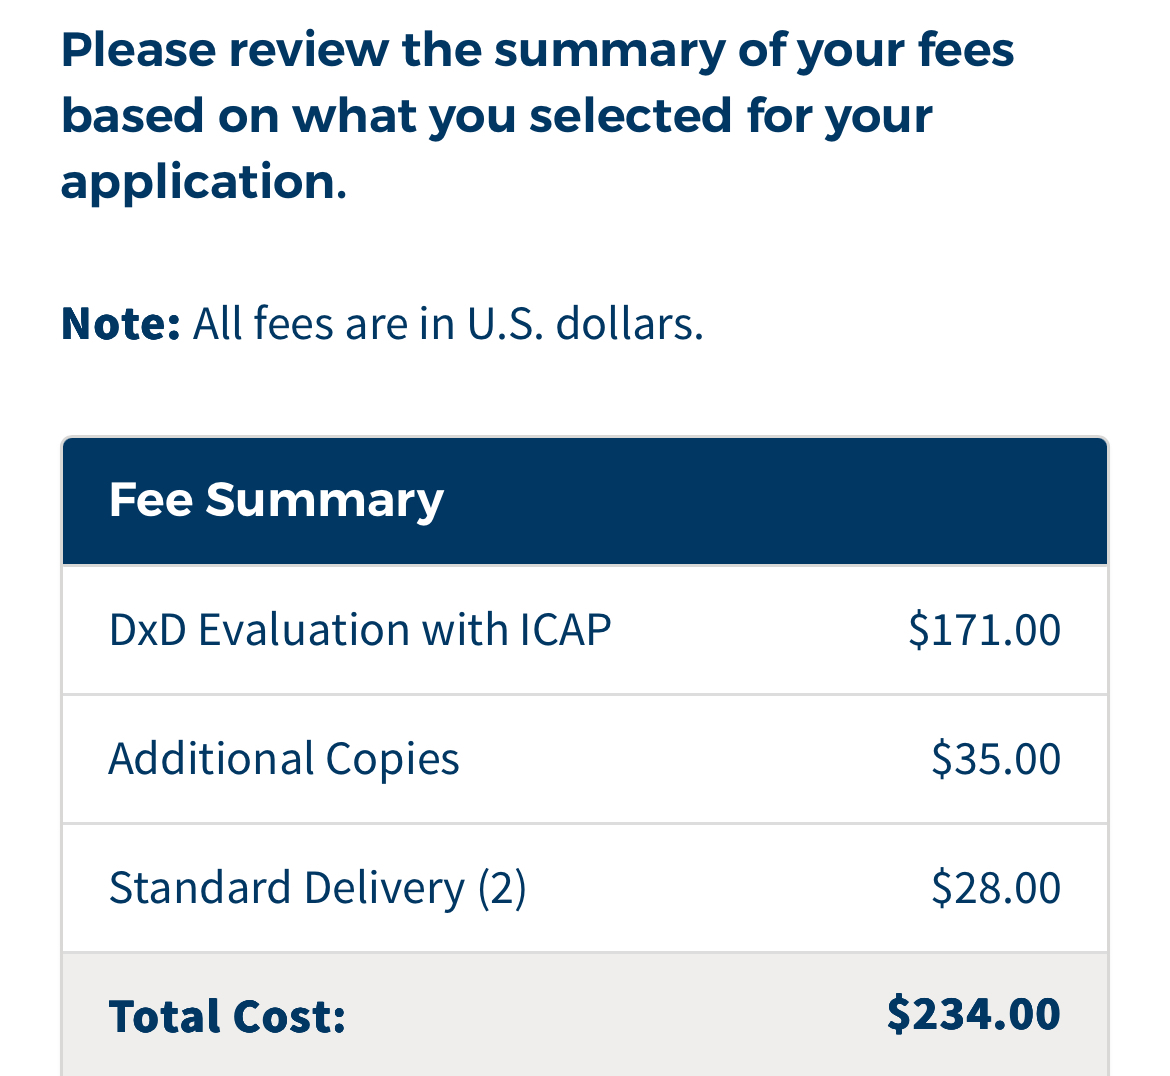The height and width of the screenshot is (1076, 1170).
Task: Click the word 'dollars.' in the note
Action: (x=630, y=324)
